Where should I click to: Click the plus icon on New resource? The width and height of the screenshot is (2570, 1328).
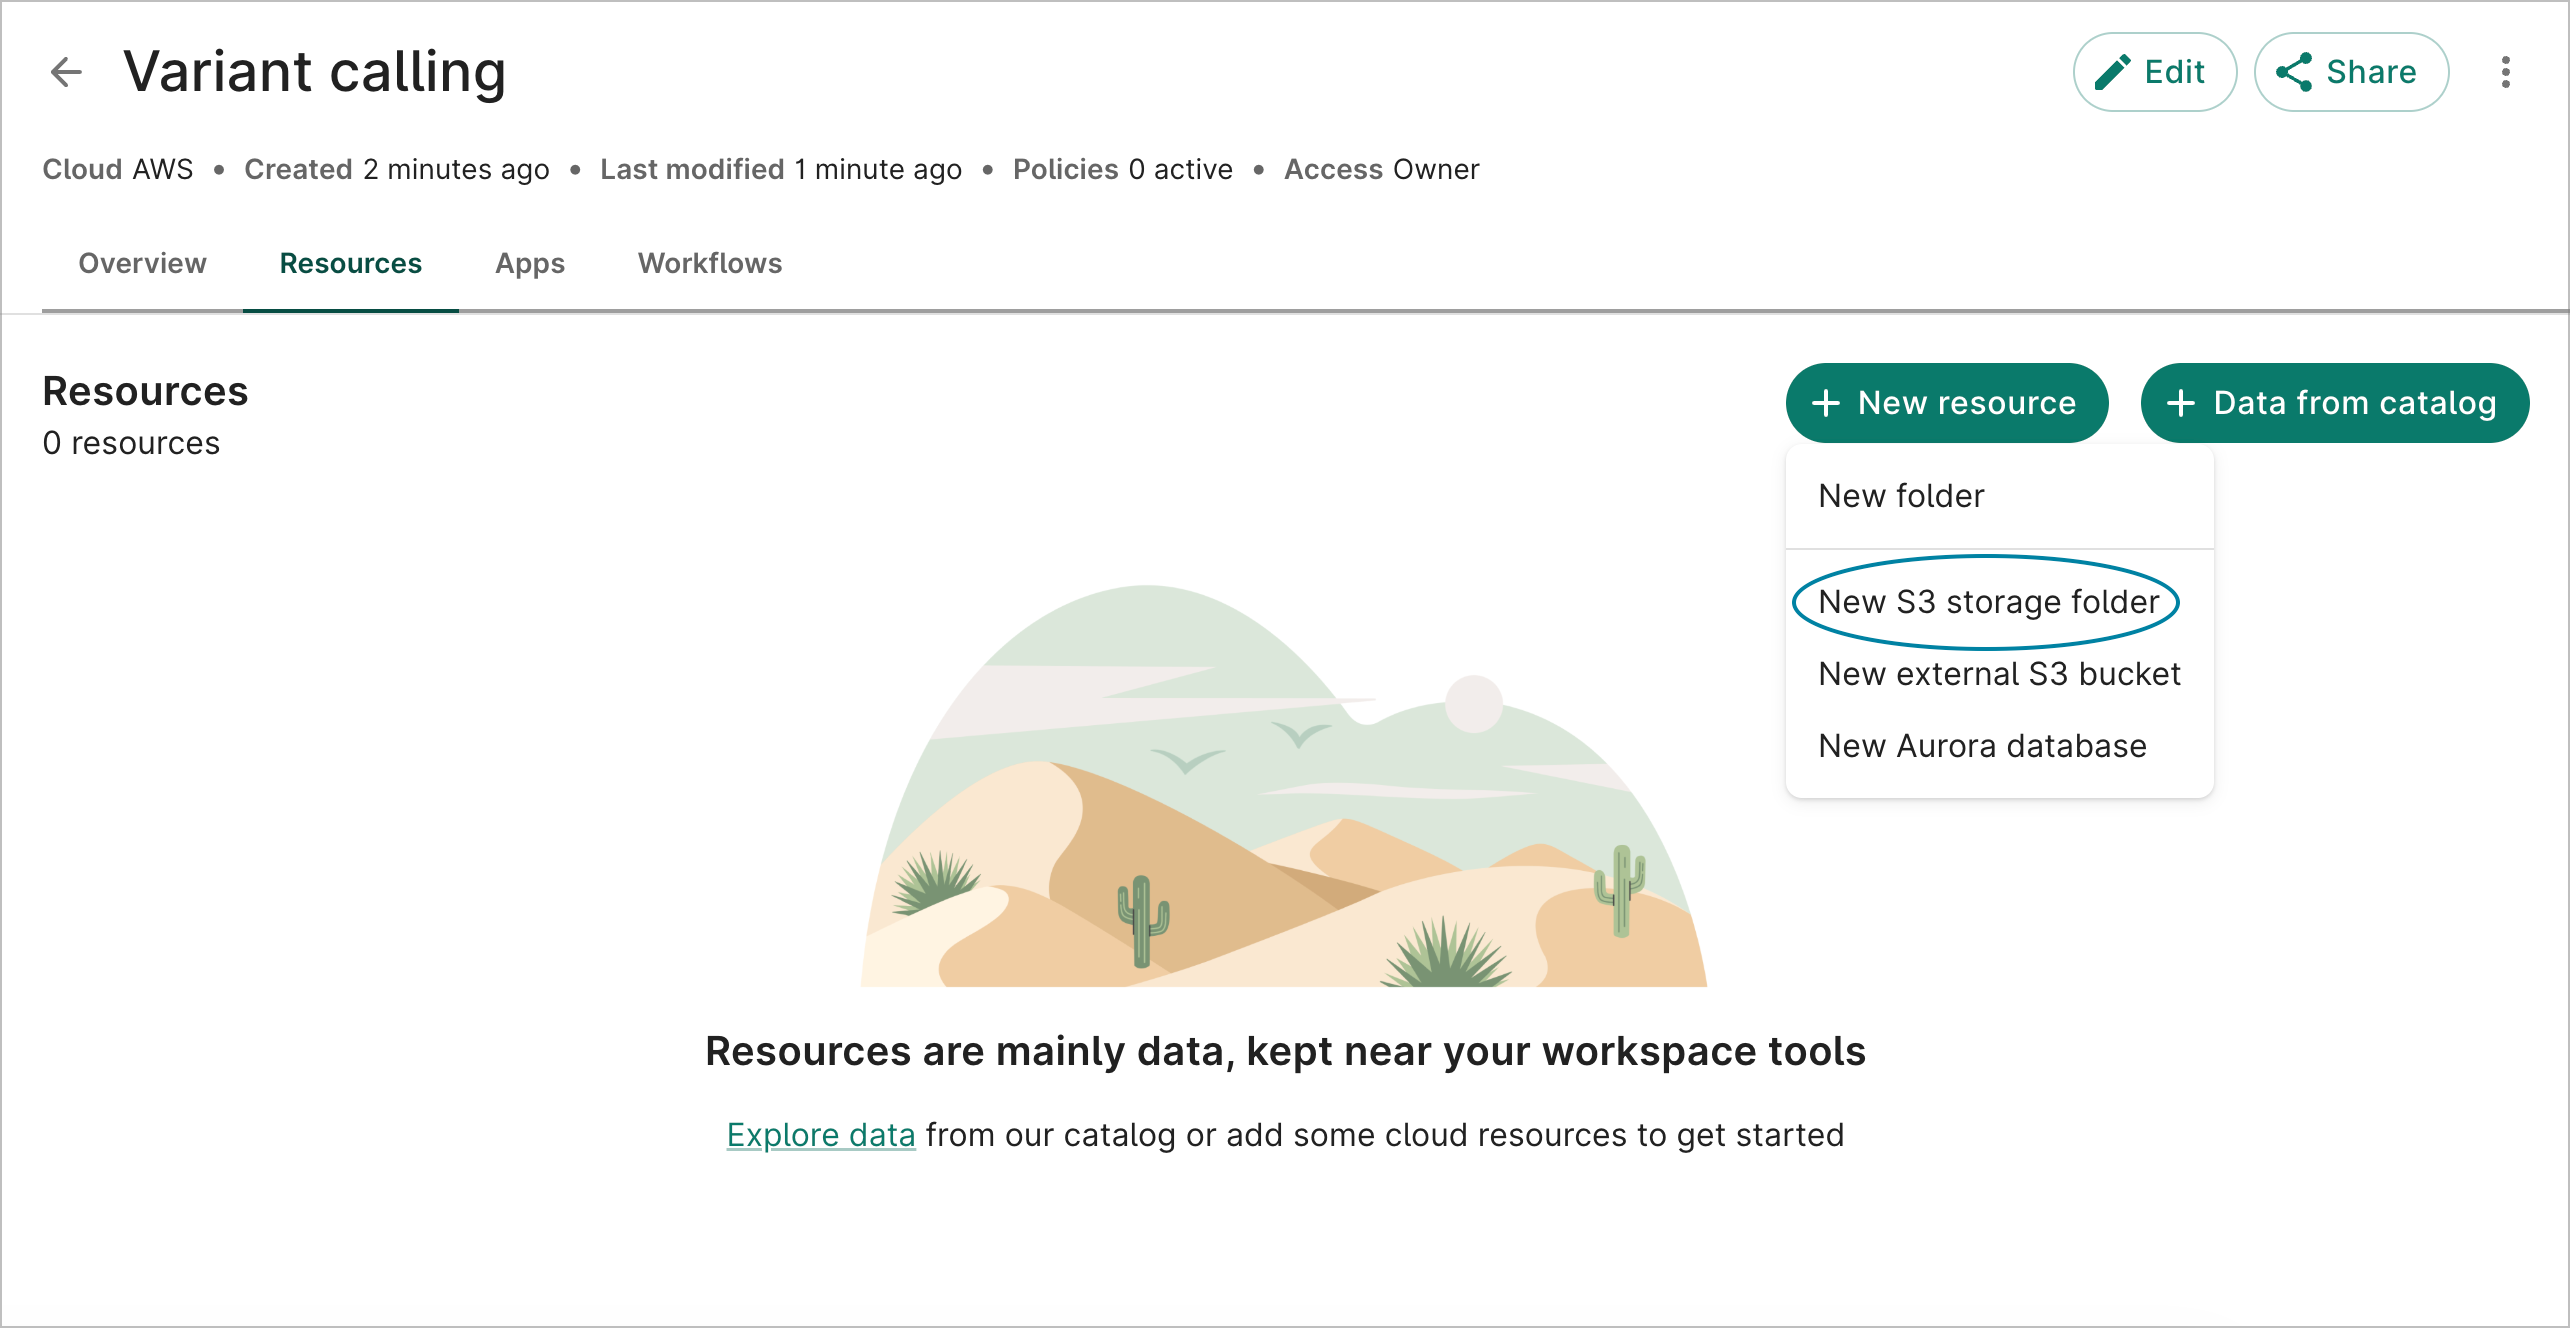1827,403
